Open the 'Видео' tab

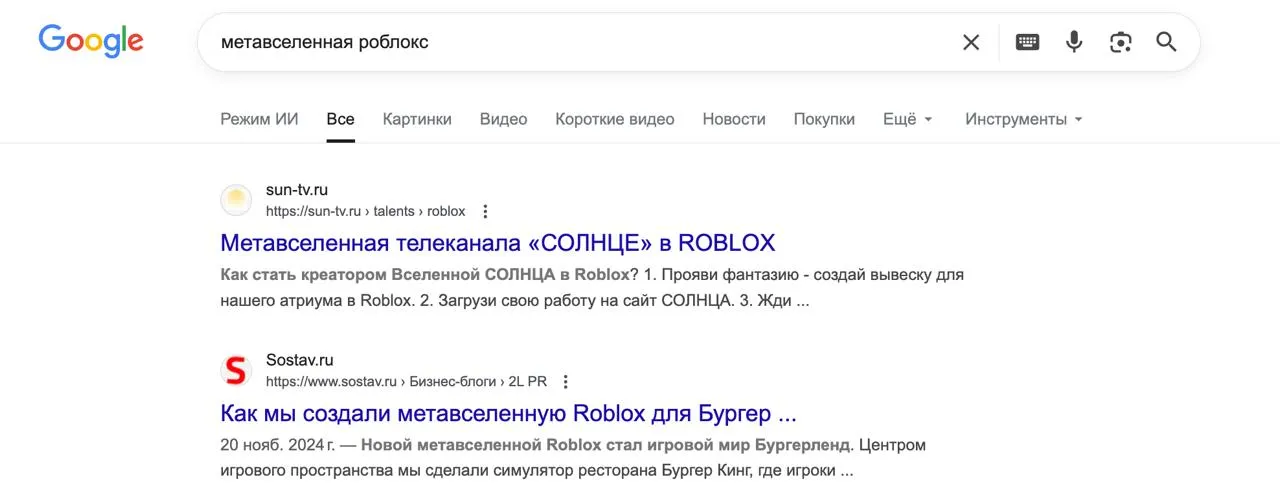(x=503, y=119)
